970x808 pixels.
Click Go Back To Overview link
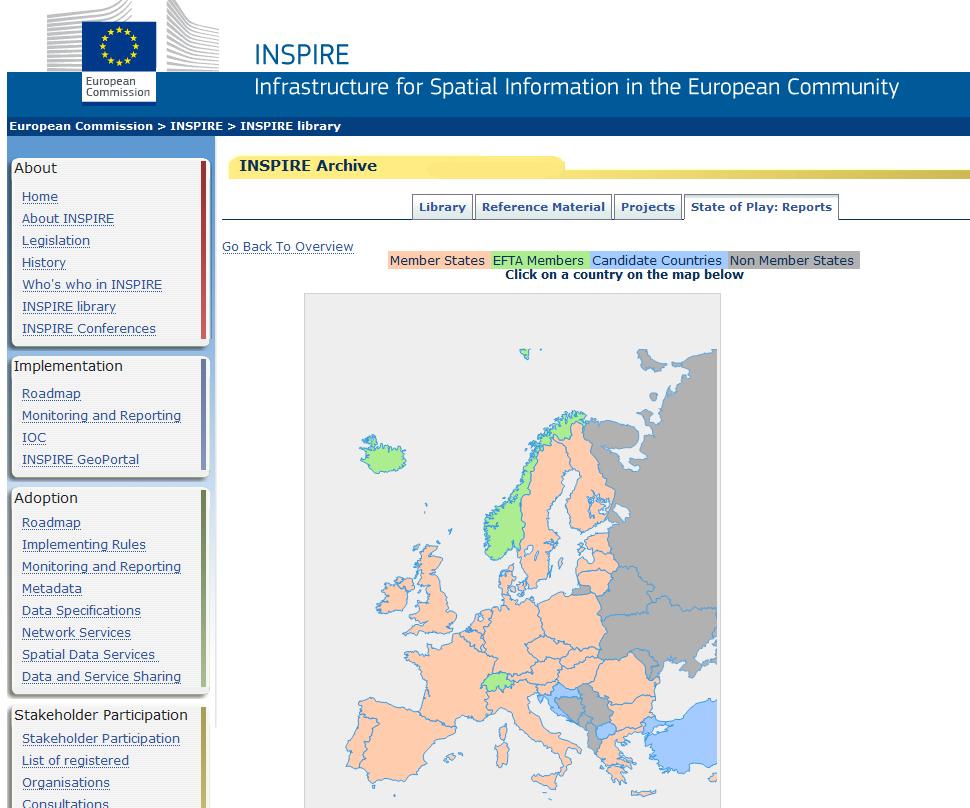tap(288, 246)
